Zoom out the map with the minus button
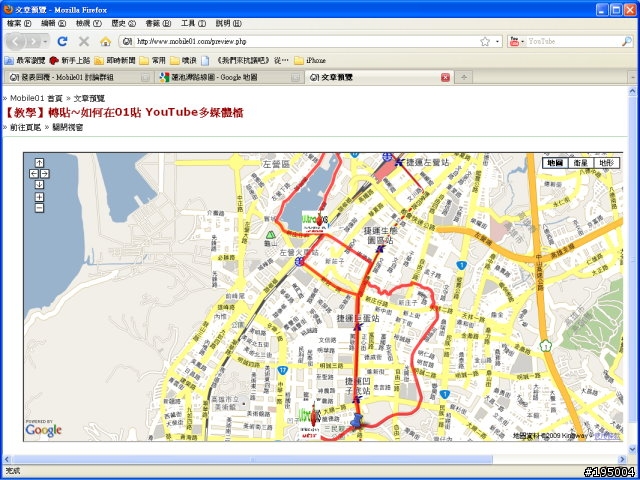The width and height of the screenshot is (640, 480). click(39, 209)
